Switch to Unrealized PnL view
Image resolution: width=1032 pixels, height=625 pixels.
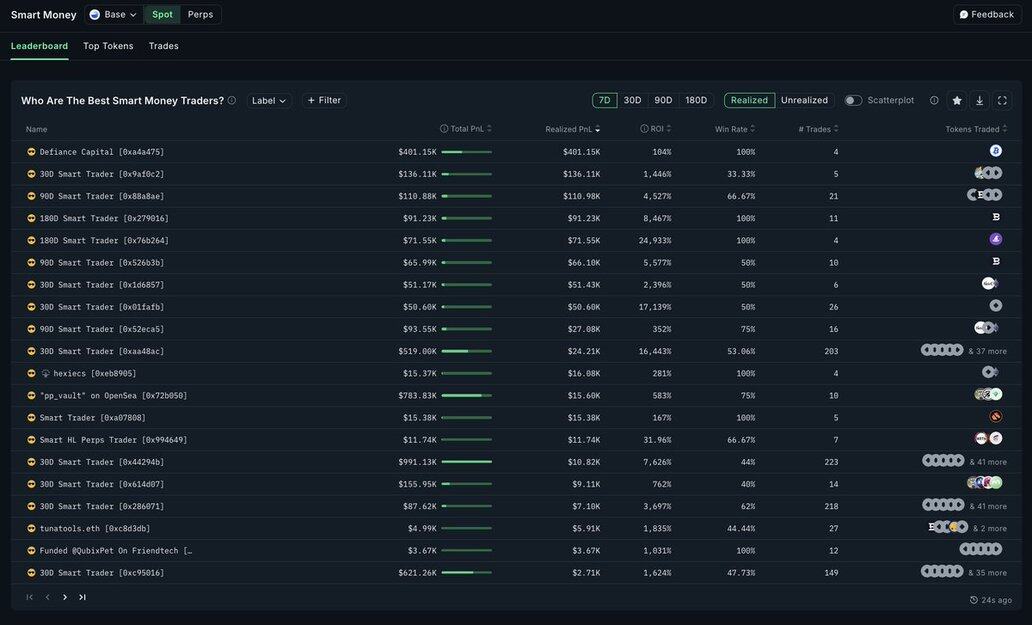pyautogui.click(x=804, y=100)
